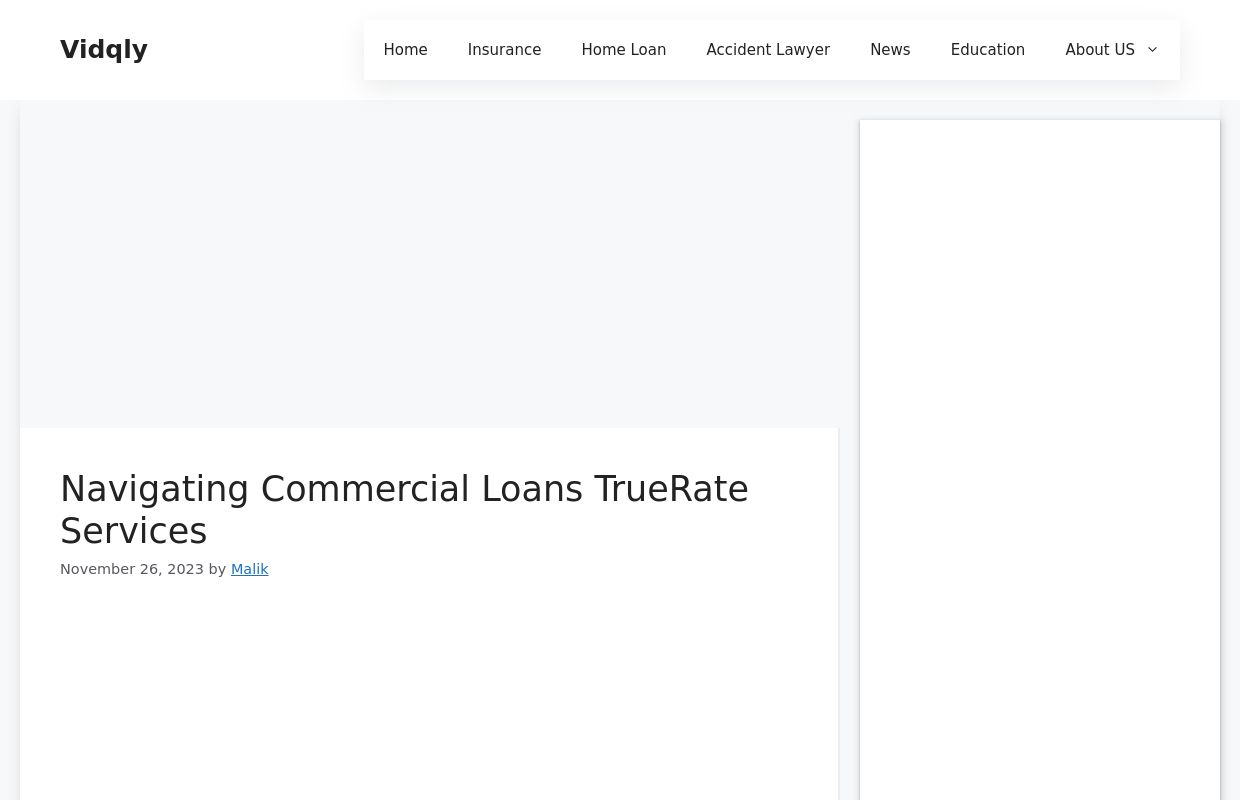
Task: Open the Accident Lawyer menu item
Action: [x=768, y=50]
